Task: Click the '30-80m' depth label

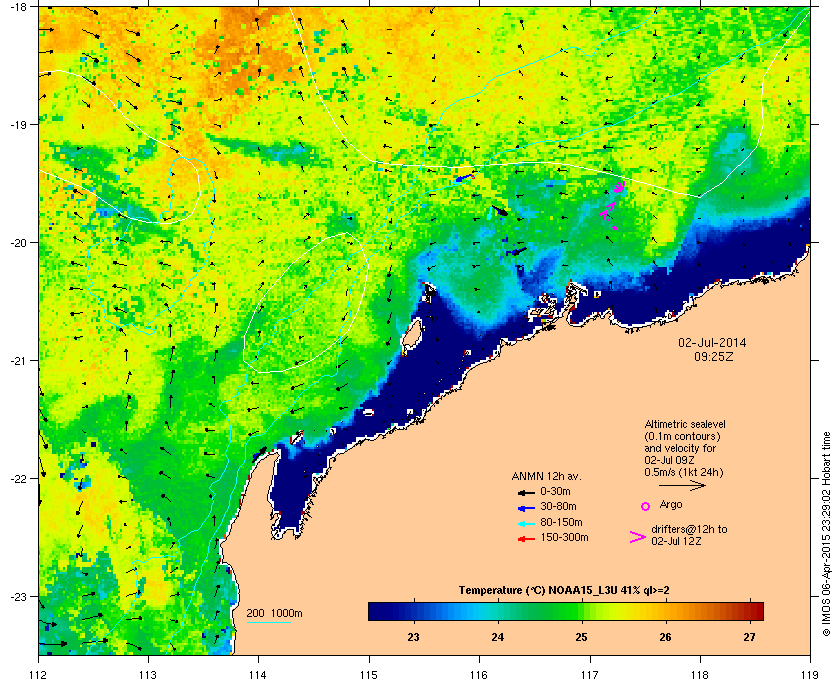Action: pyautogui.click(x=558, y=506)
